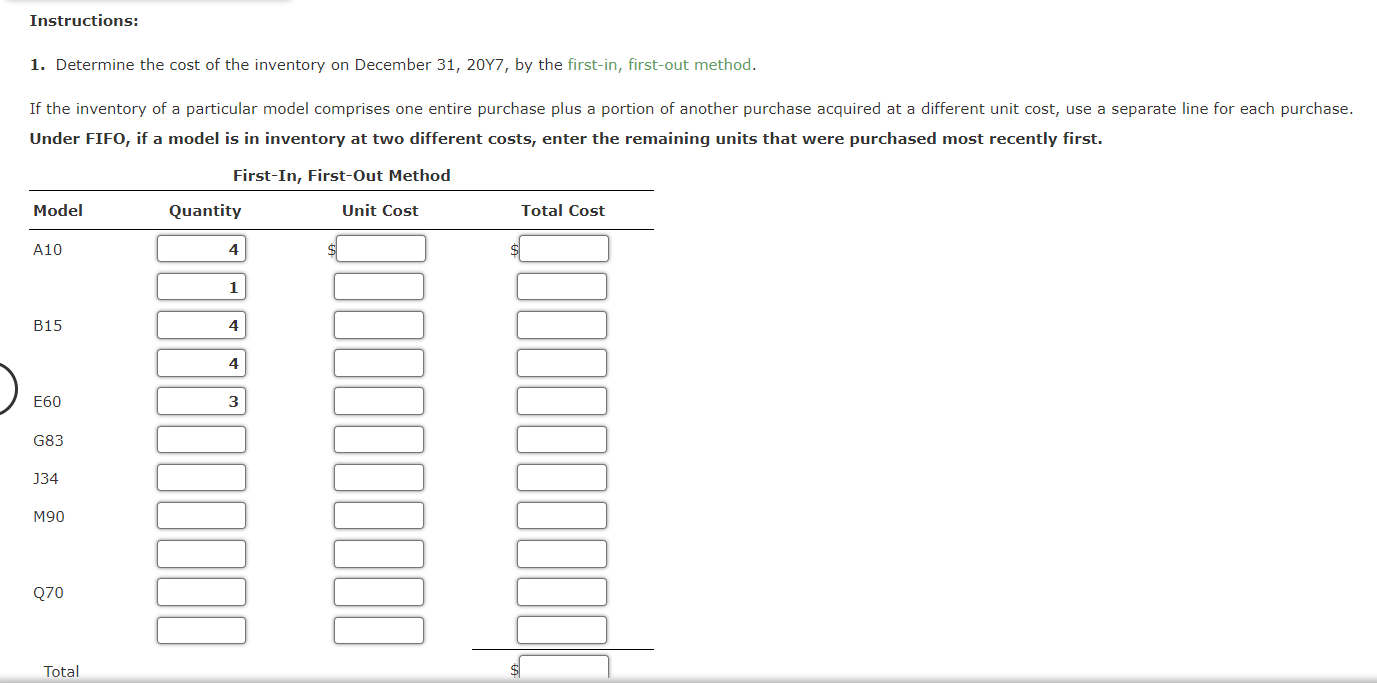Click the second Q70 unit cost field
The height and width of the screenshot is (686, 1377).
pyautogui.click(x=380, y=629)
